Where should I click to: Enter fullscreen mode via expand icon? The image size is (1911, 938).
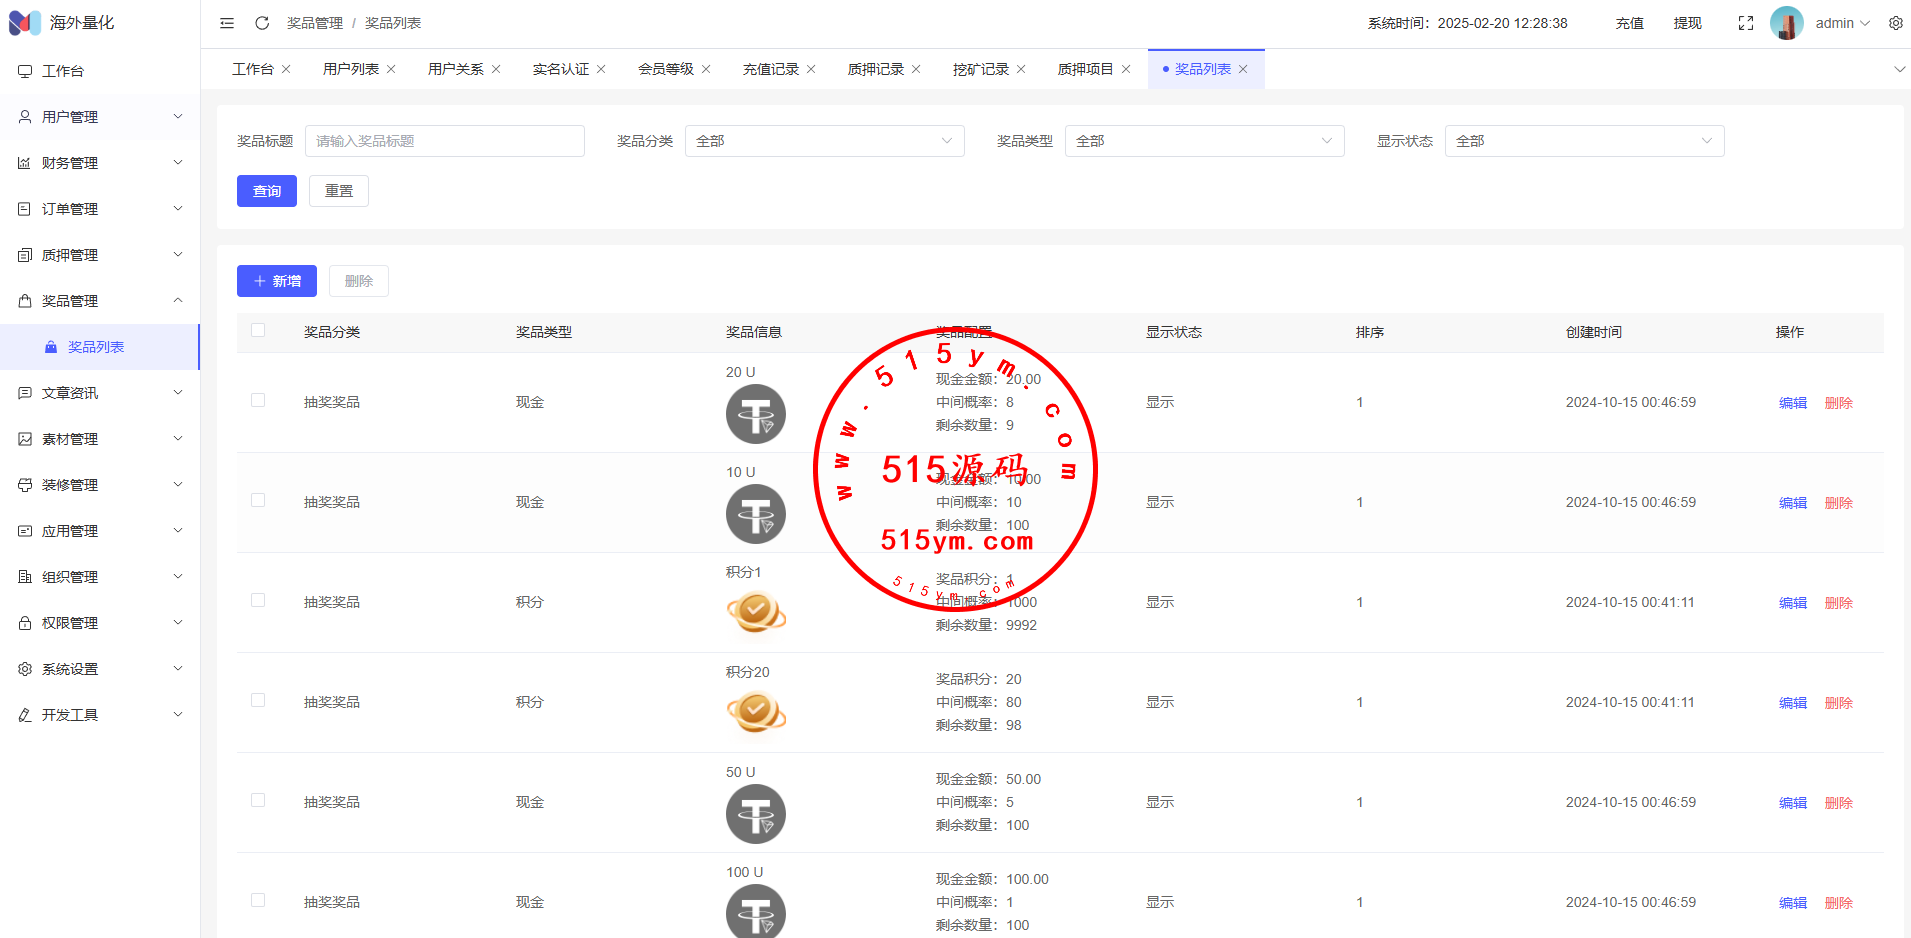tap(1746, 23)
